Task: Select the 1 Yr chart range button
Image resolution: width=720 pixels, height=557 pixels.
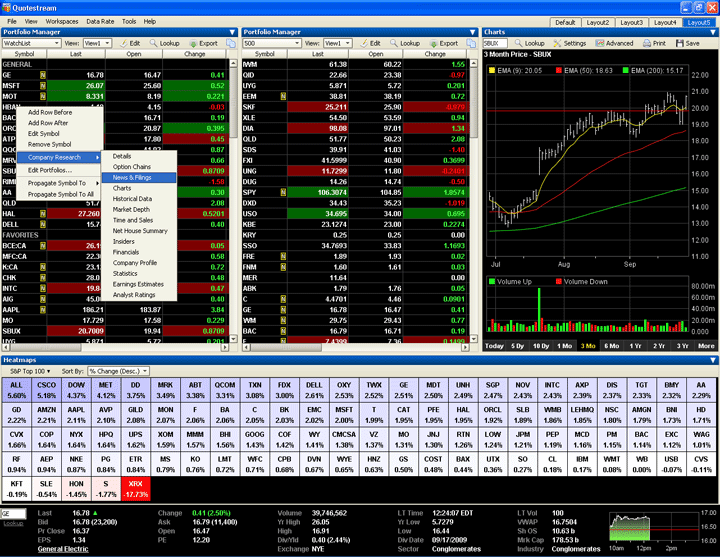Action: [659, 346]
